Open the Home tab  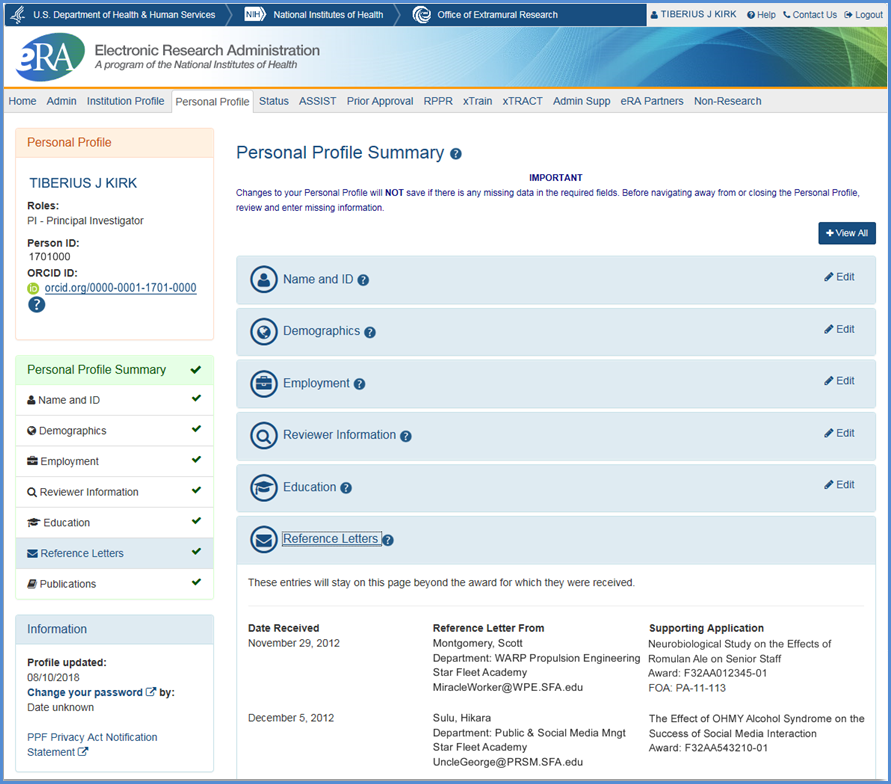point(22,101)
